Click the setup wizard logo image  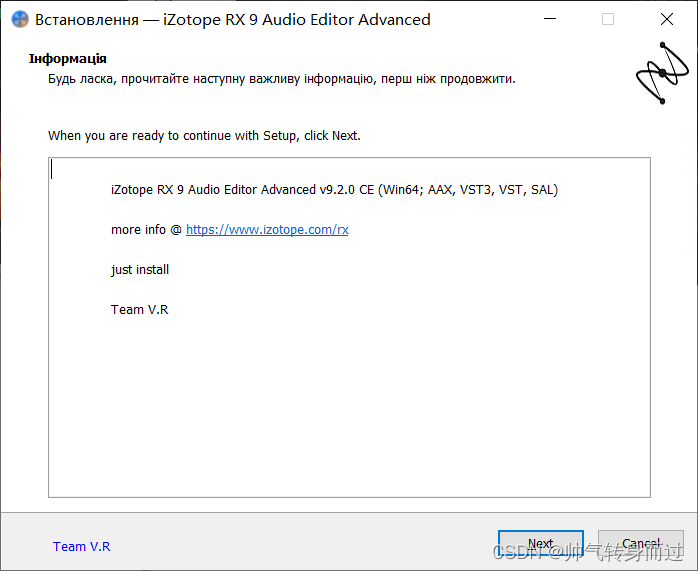[662, 73]
